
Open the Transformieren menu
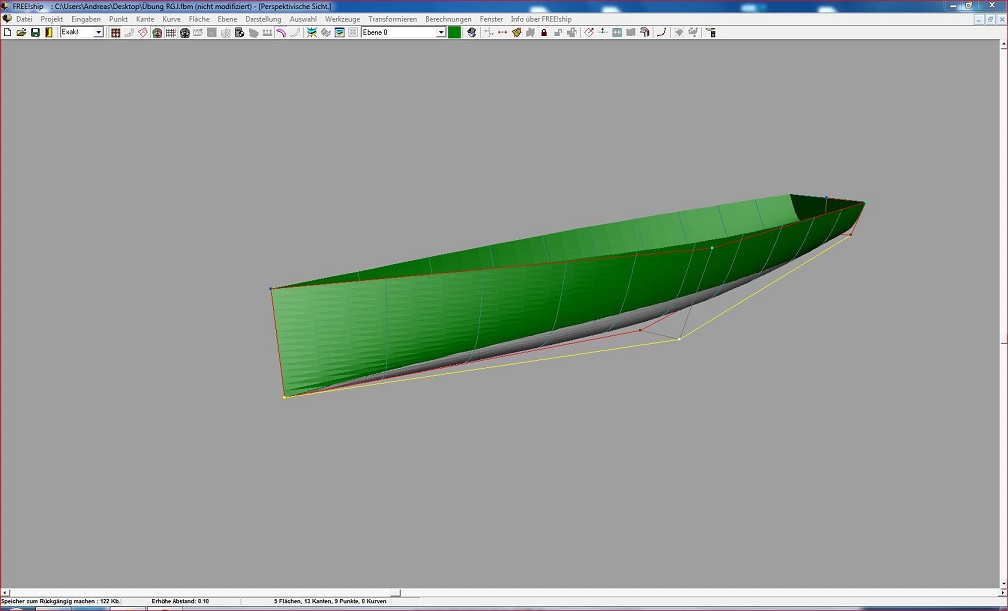pos(392,19)
